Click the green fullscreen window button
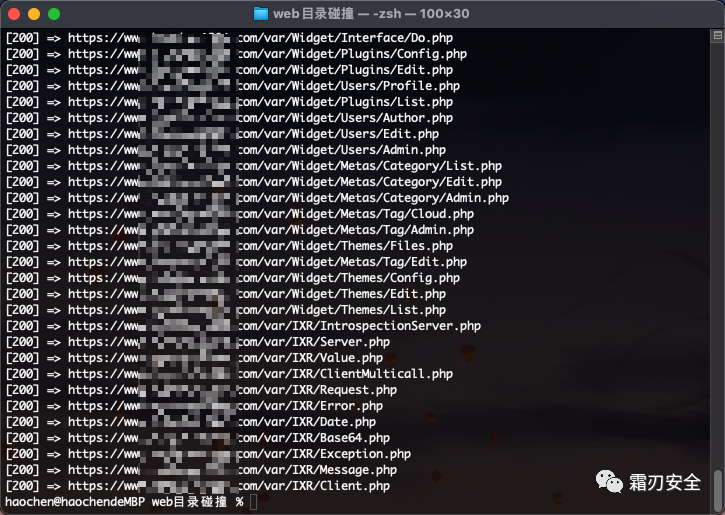Viewport: 725px width, 515px height. point(54,14)
